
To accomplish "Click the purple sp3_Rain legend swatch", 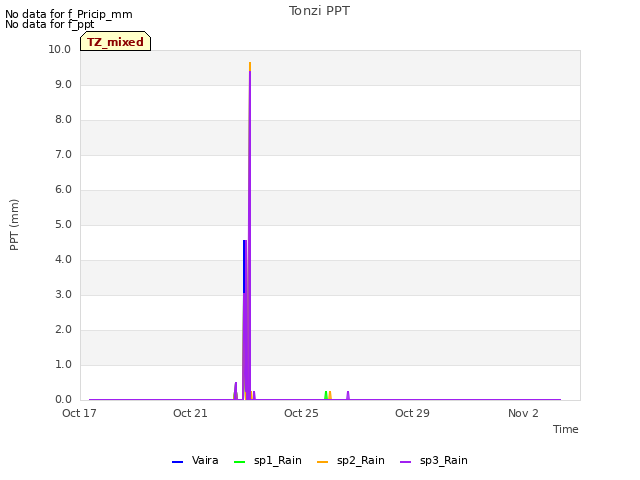I will click(x=405, y=462).
